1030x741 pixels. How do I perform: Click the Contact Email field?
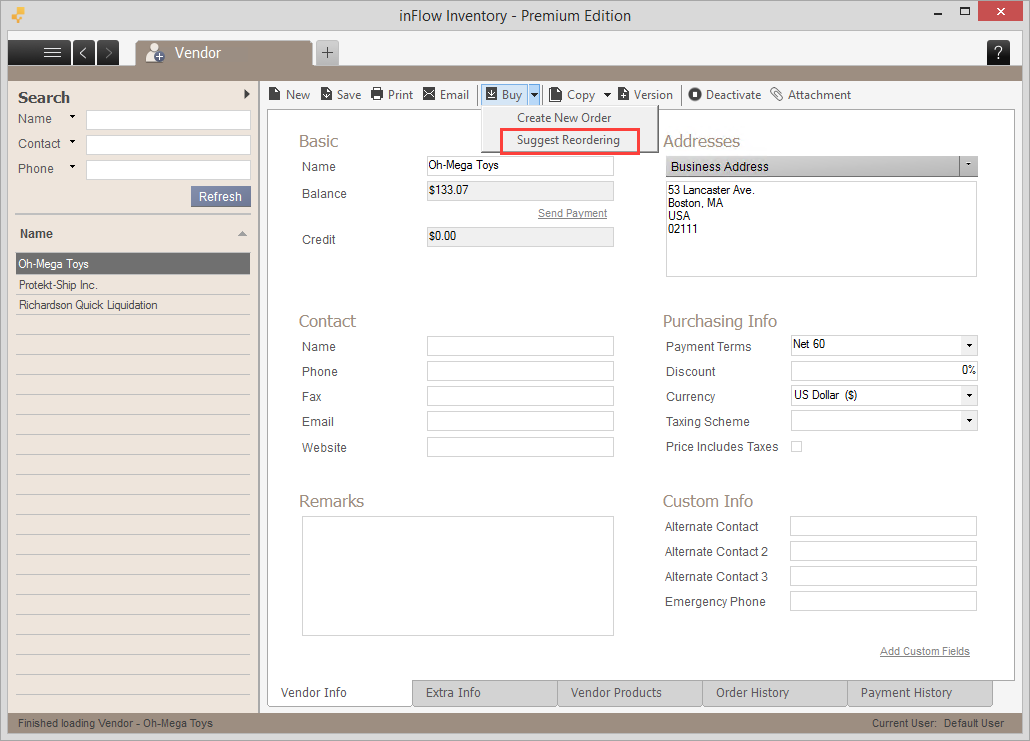[x=520, y=421]
